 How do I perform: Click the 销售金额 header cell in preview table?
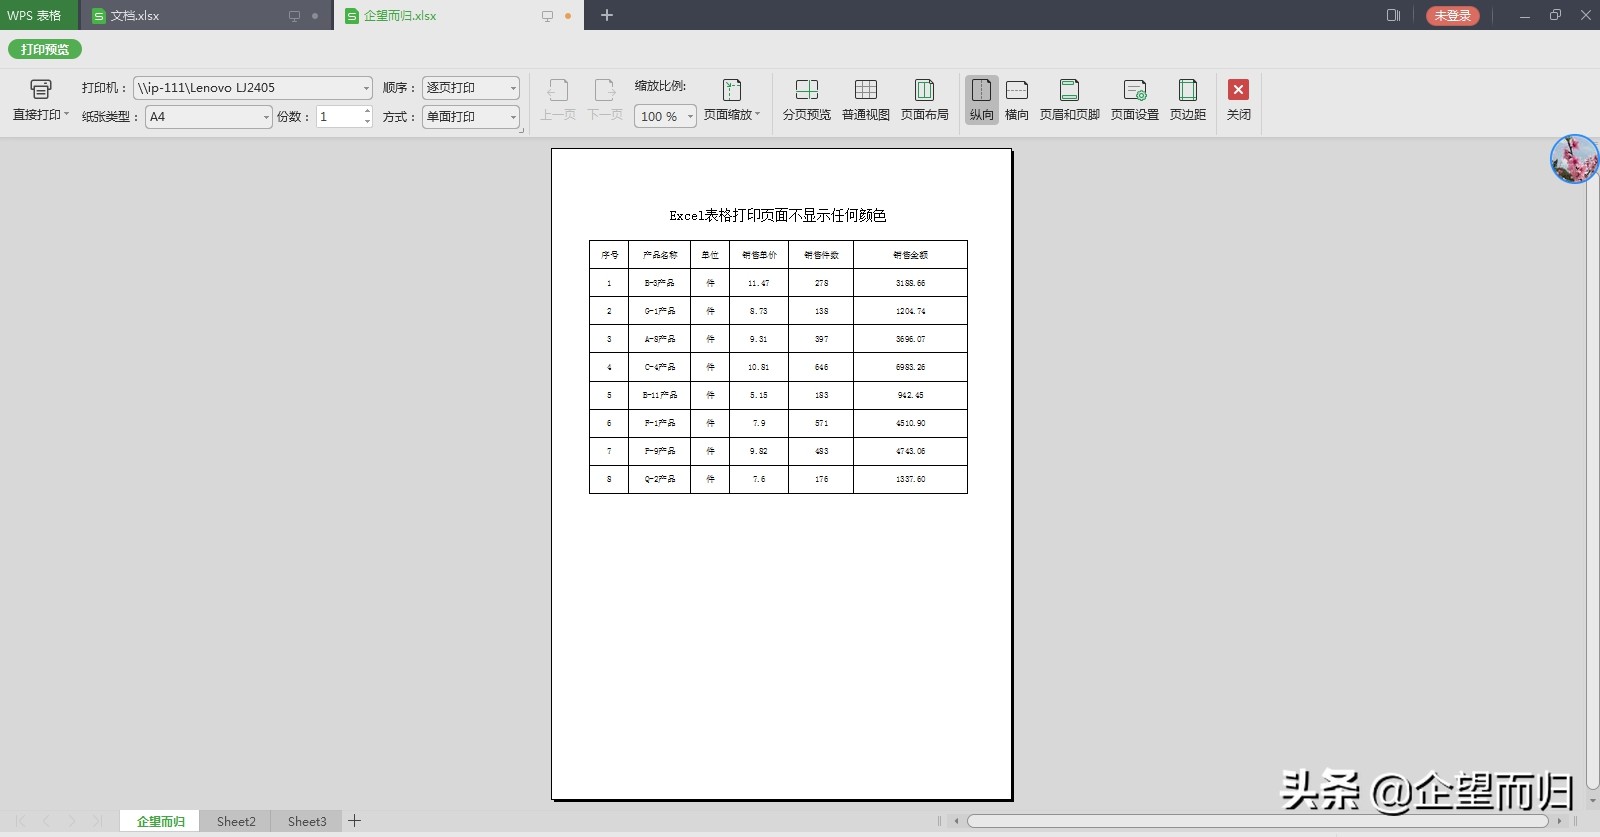910,255
